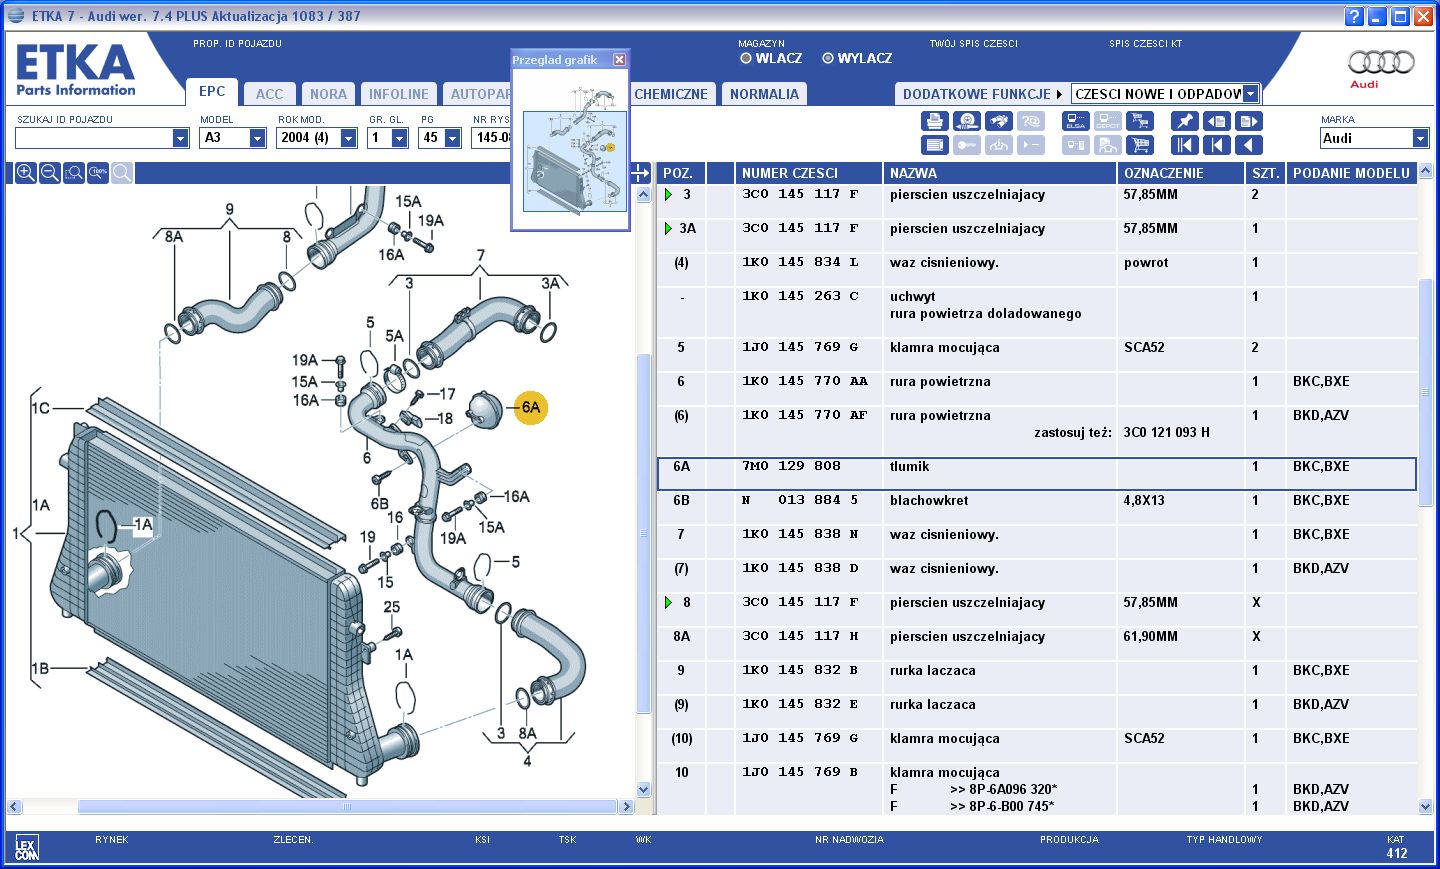Open the MARKA Audi dropdown
The height and width of the screenshot is (869, 1440).
pos(1420,138)
